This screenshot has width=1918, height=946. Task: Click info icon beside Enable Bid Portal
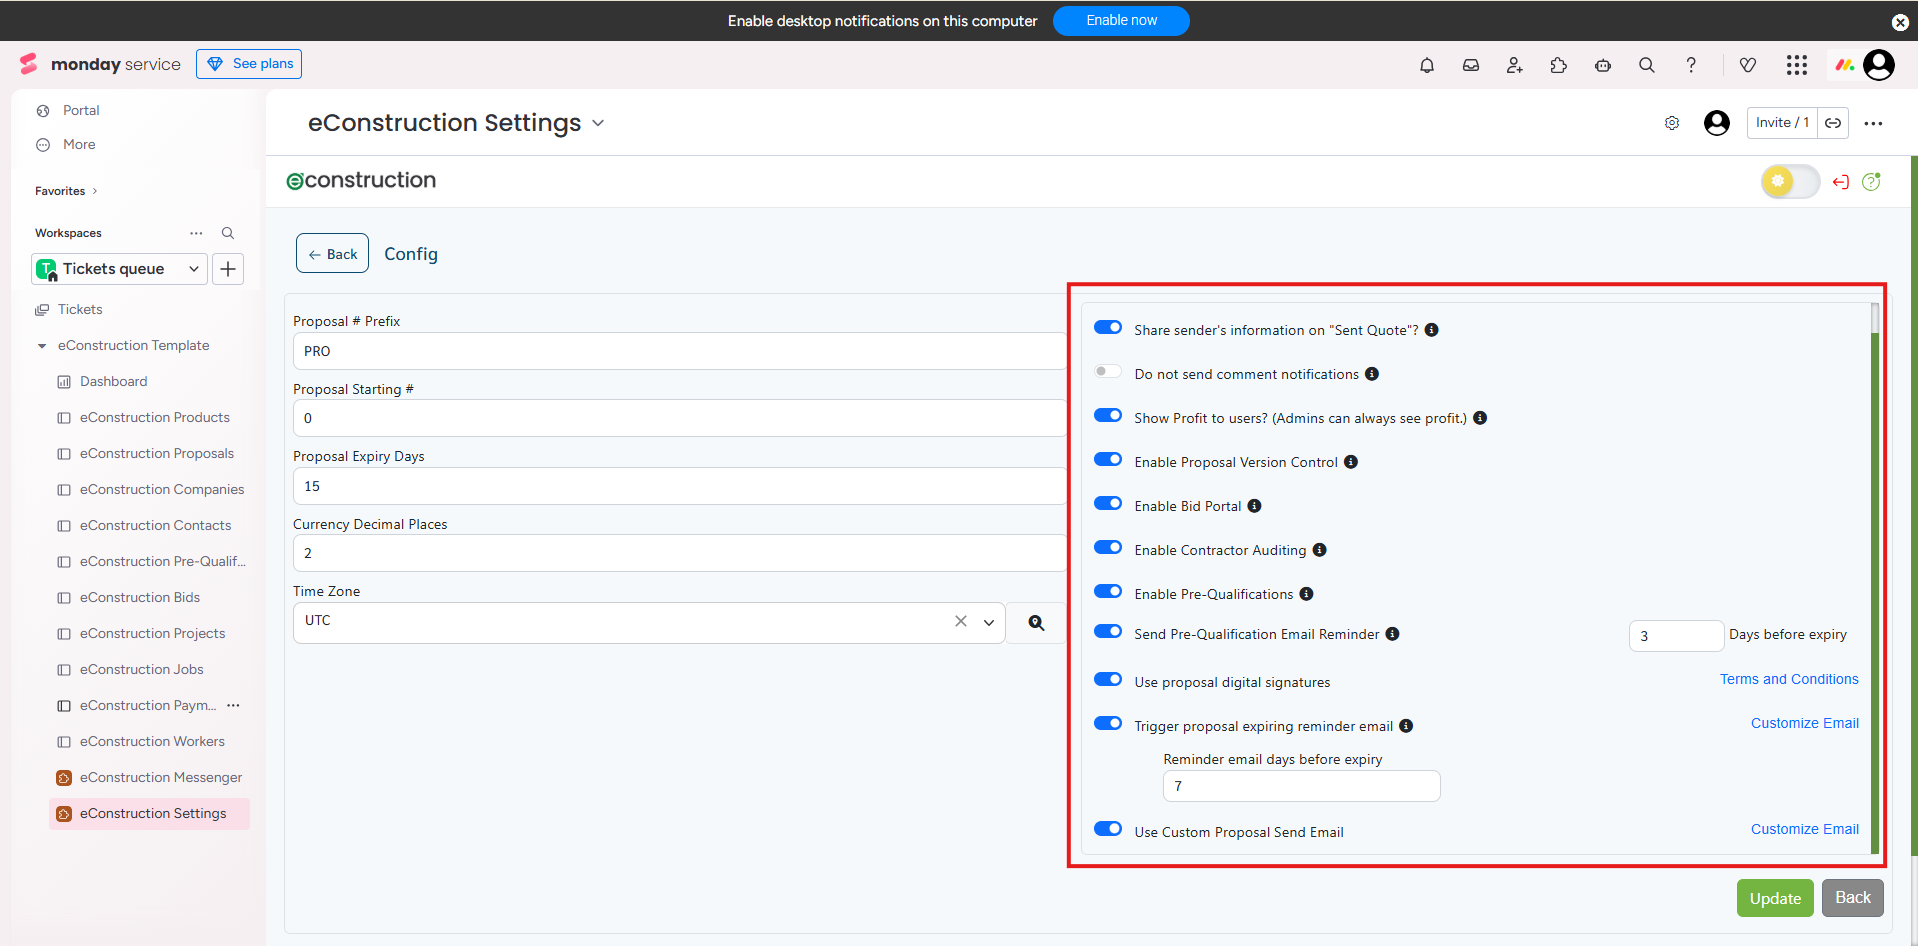[1254, 506]
